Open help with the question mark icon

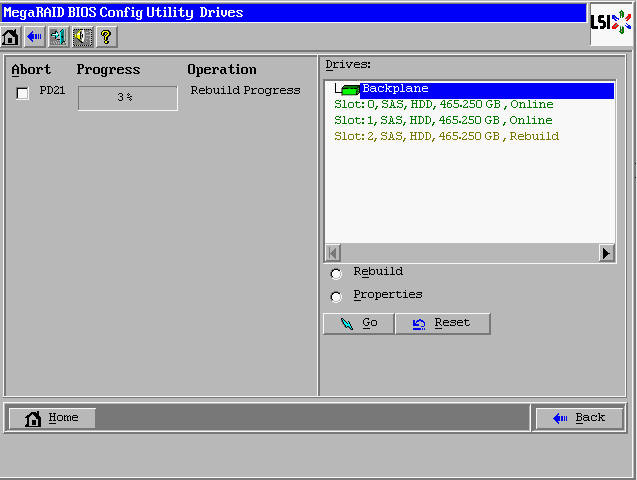[x=106, y=37]
